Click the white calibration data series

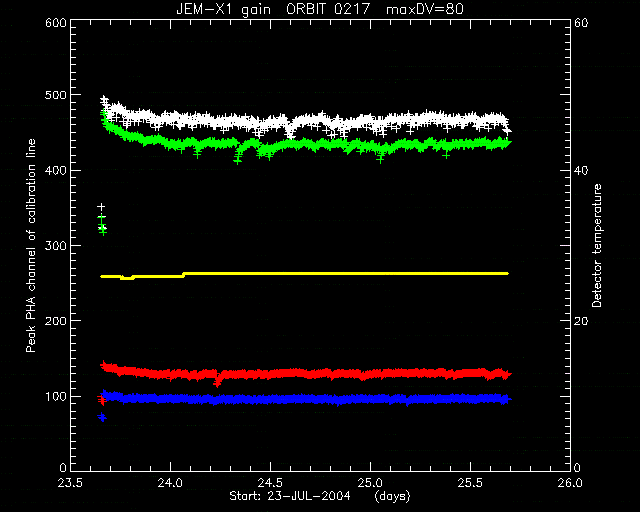(306, 120)
